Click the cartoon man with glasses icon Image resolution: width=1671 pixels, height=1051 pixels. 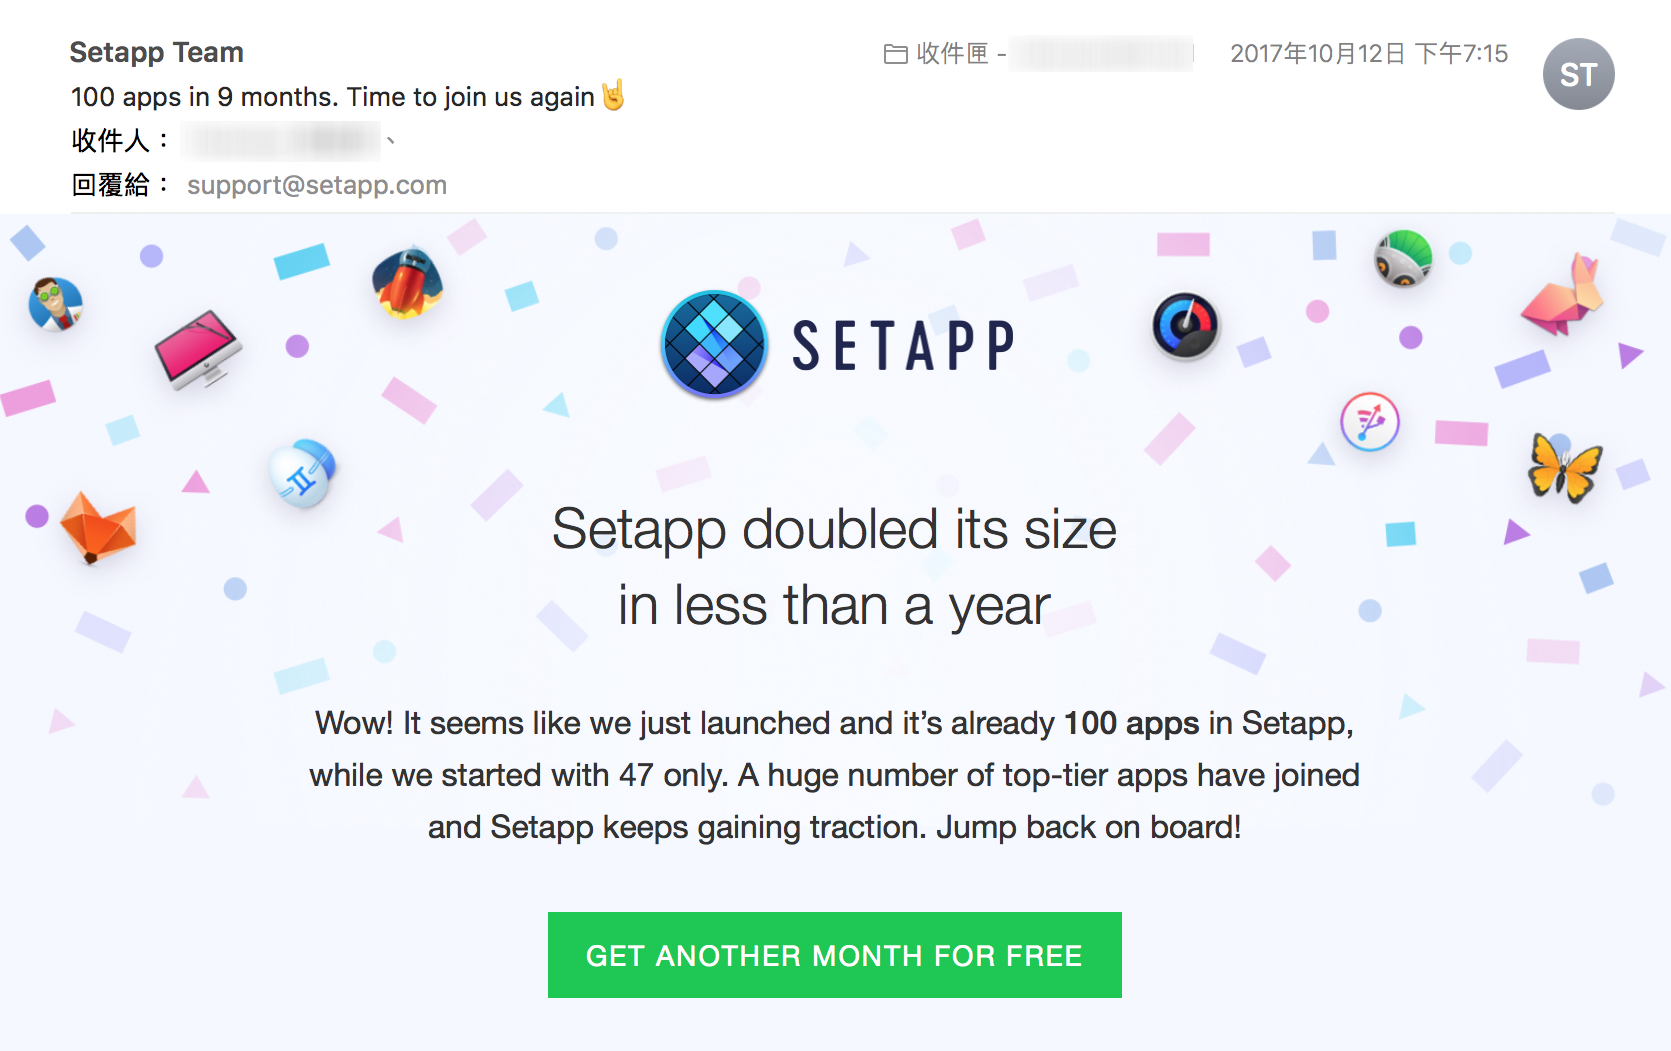point(55,304)
